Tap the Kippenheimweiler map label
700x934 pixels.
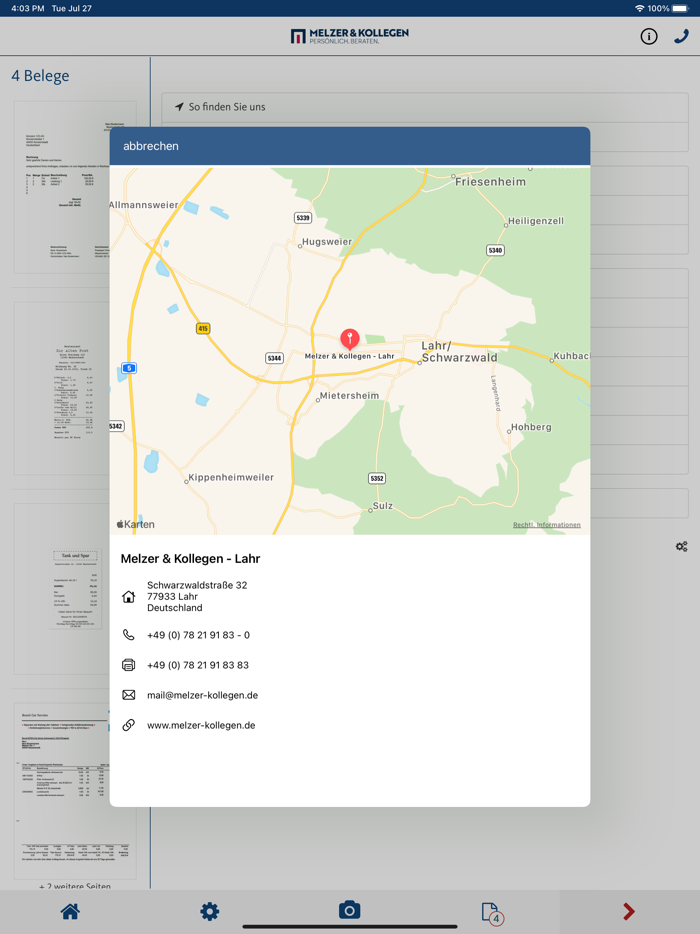(231, 477)
